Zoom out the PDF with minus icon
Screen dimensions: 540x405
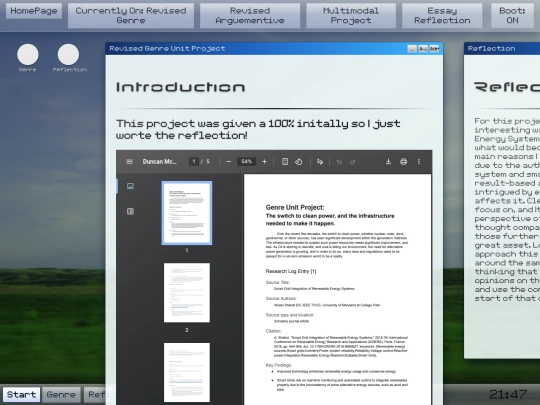[228, 162]
